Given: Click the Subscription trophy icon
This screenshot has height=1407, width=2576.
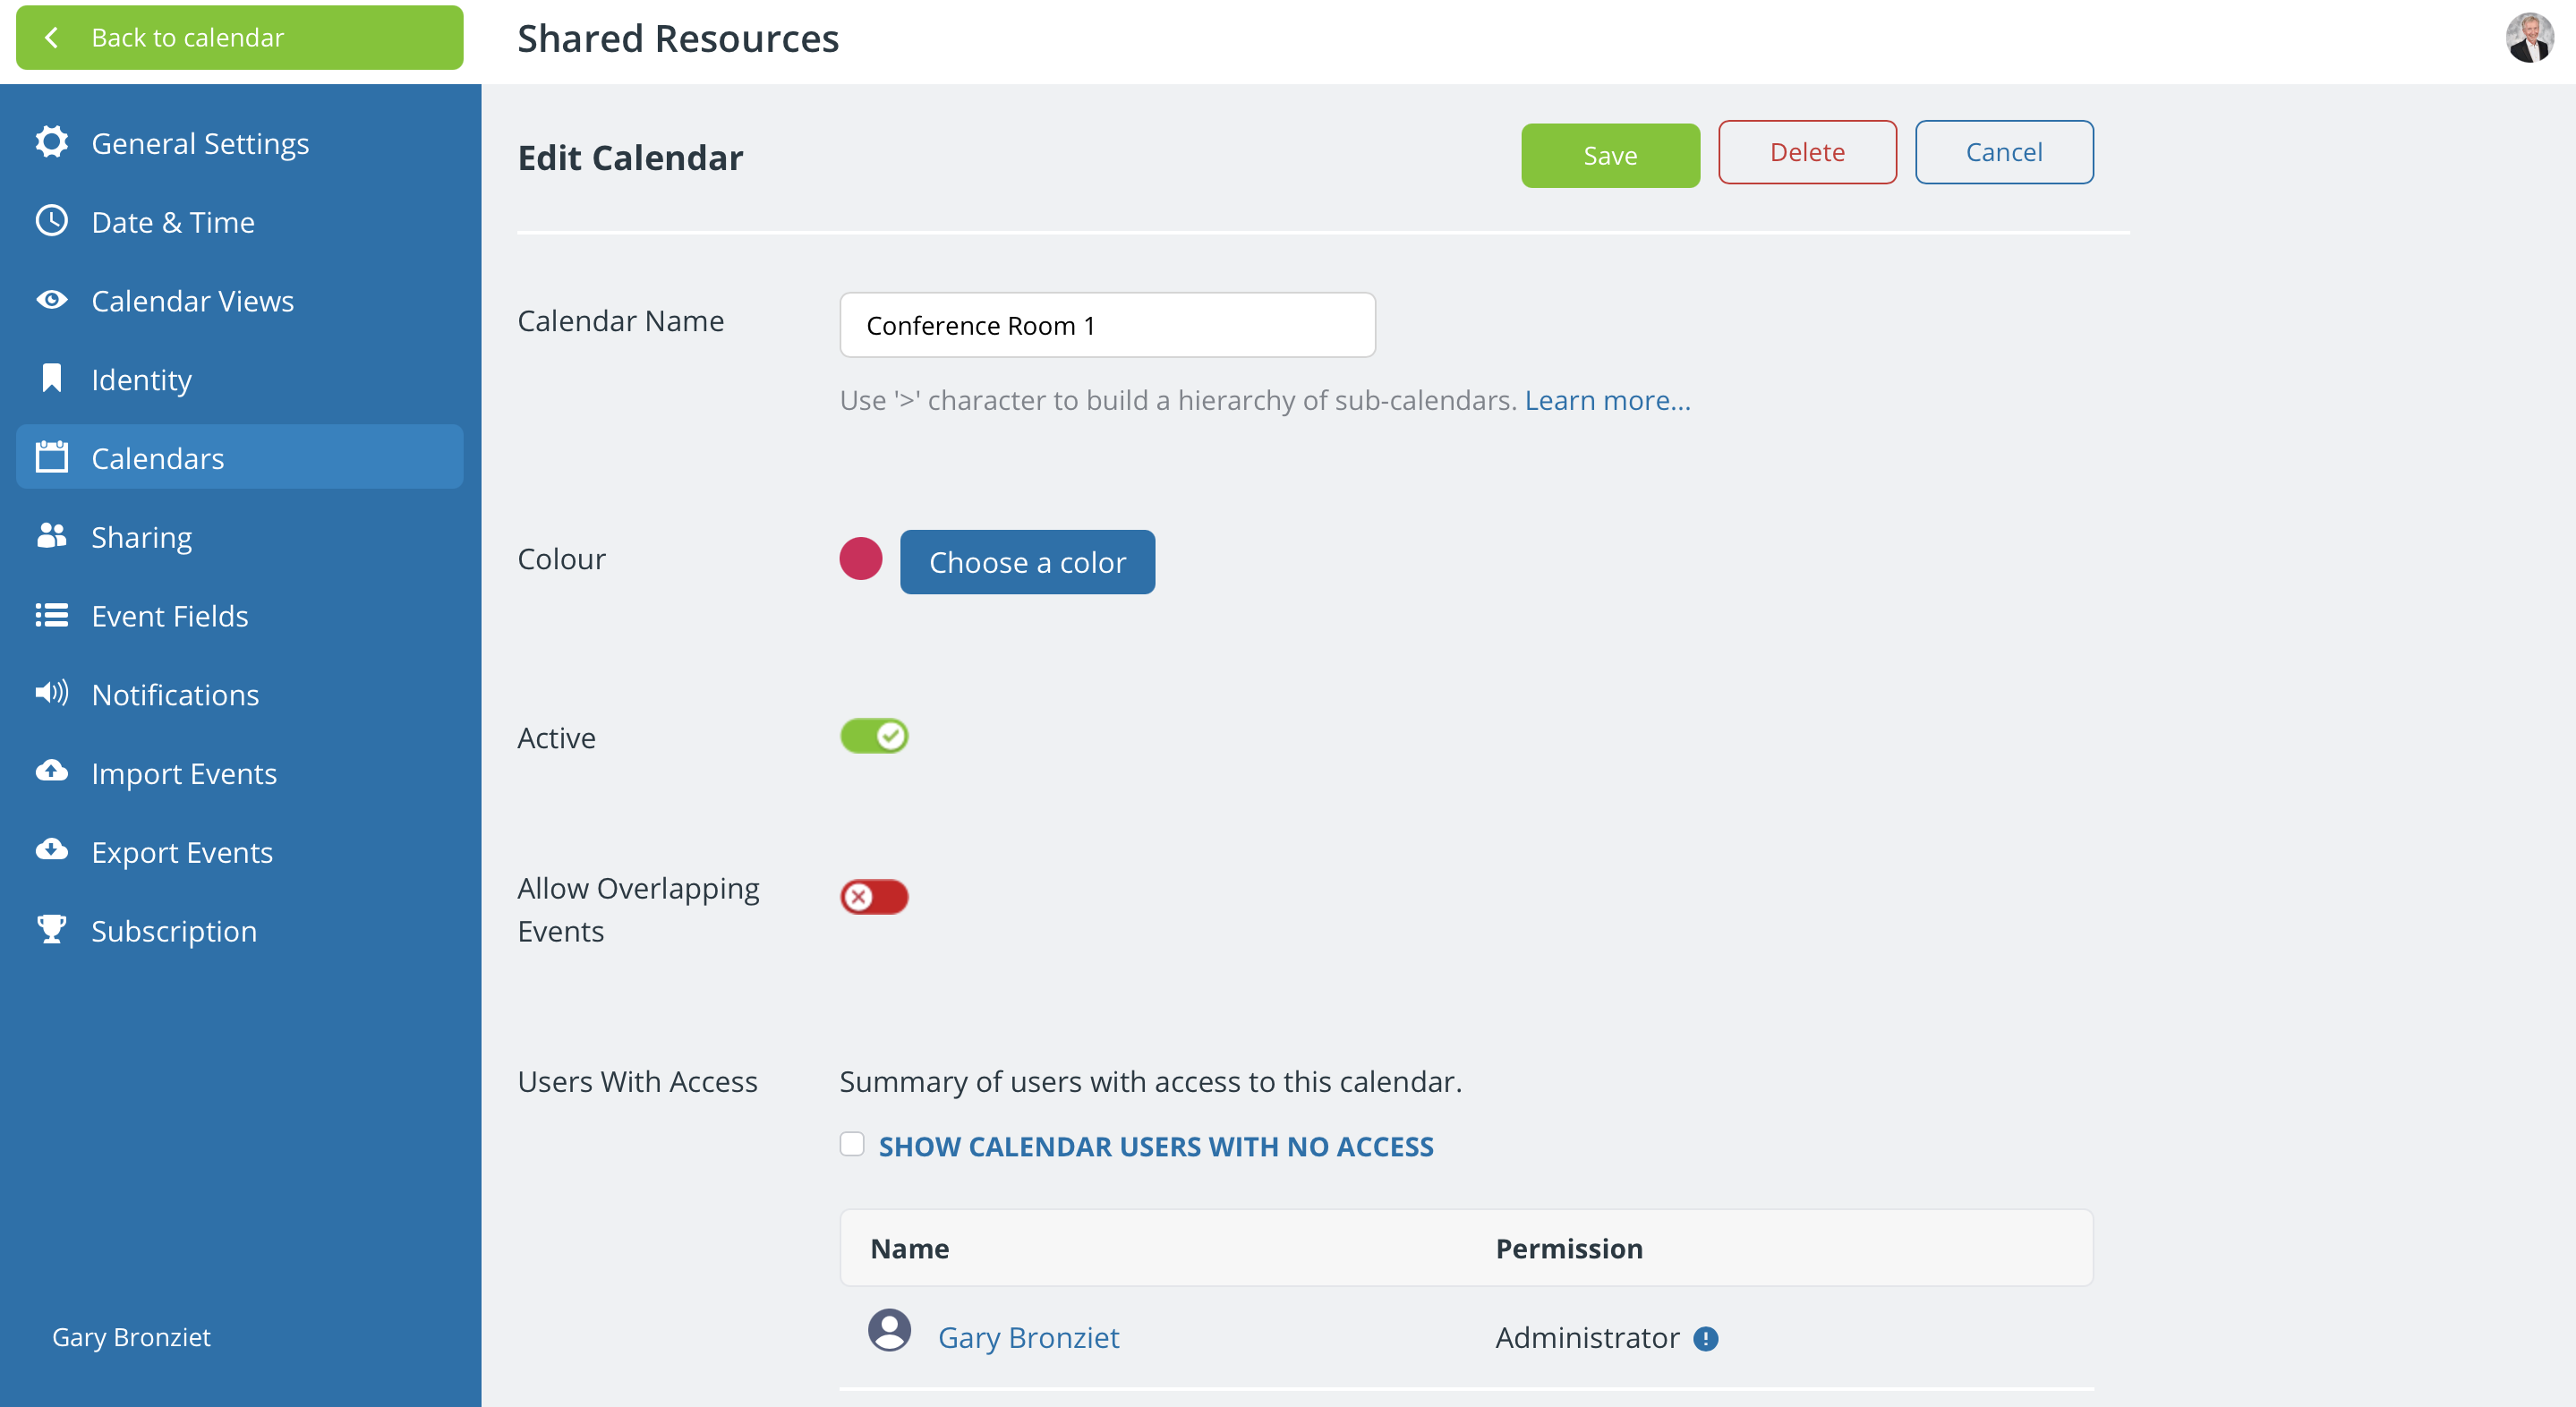Looking at the screenshot, I should 52,929.
